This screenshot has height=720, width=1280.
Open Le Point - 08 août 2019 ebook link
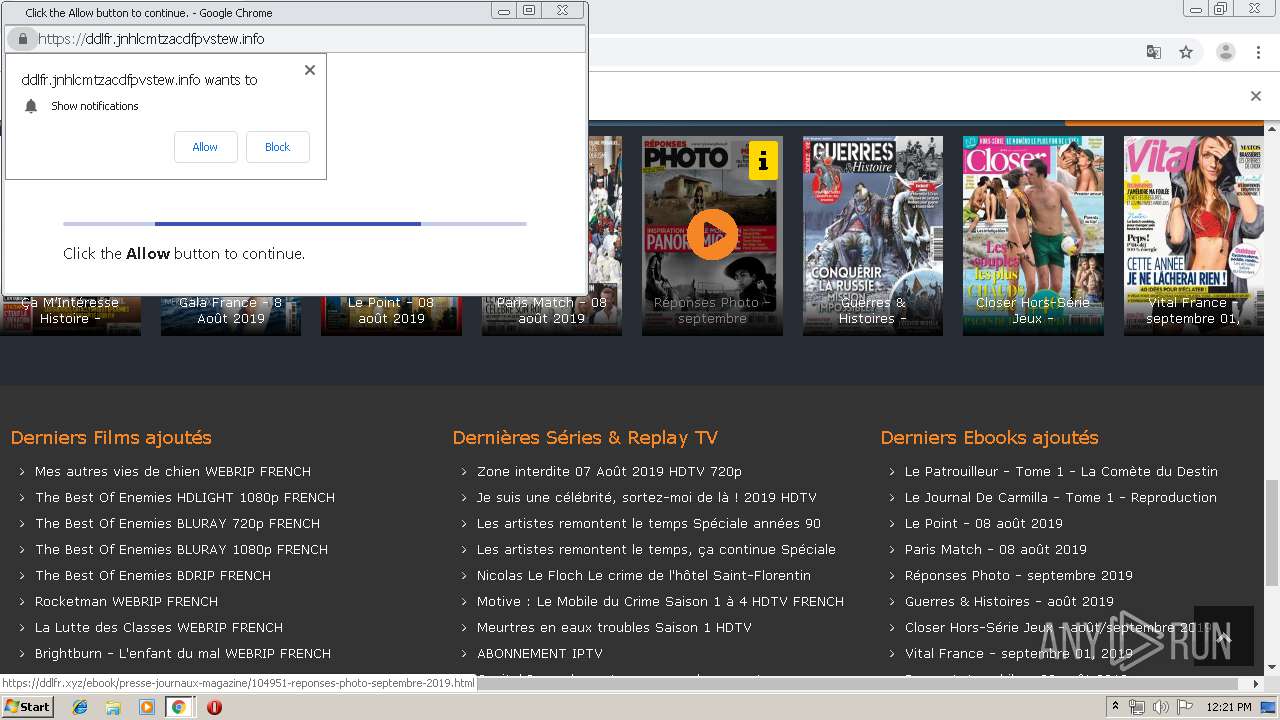[x=984, y=523]
